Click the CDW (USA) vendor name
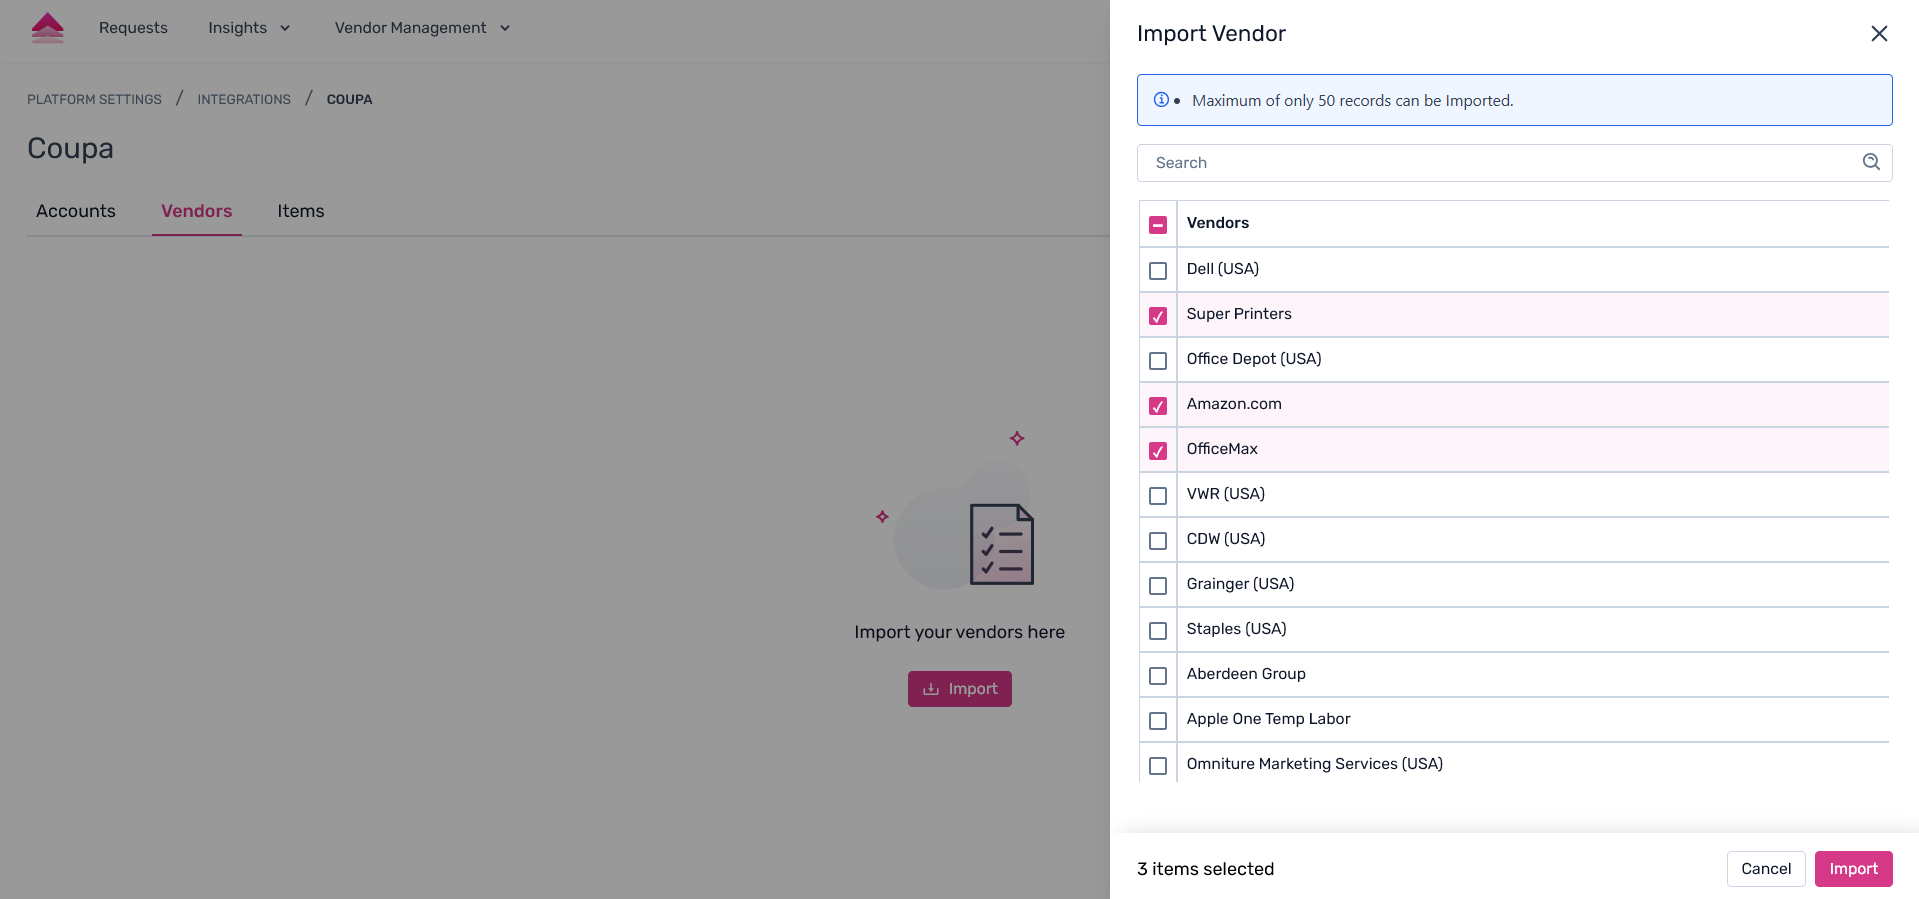 (1226, 539)
